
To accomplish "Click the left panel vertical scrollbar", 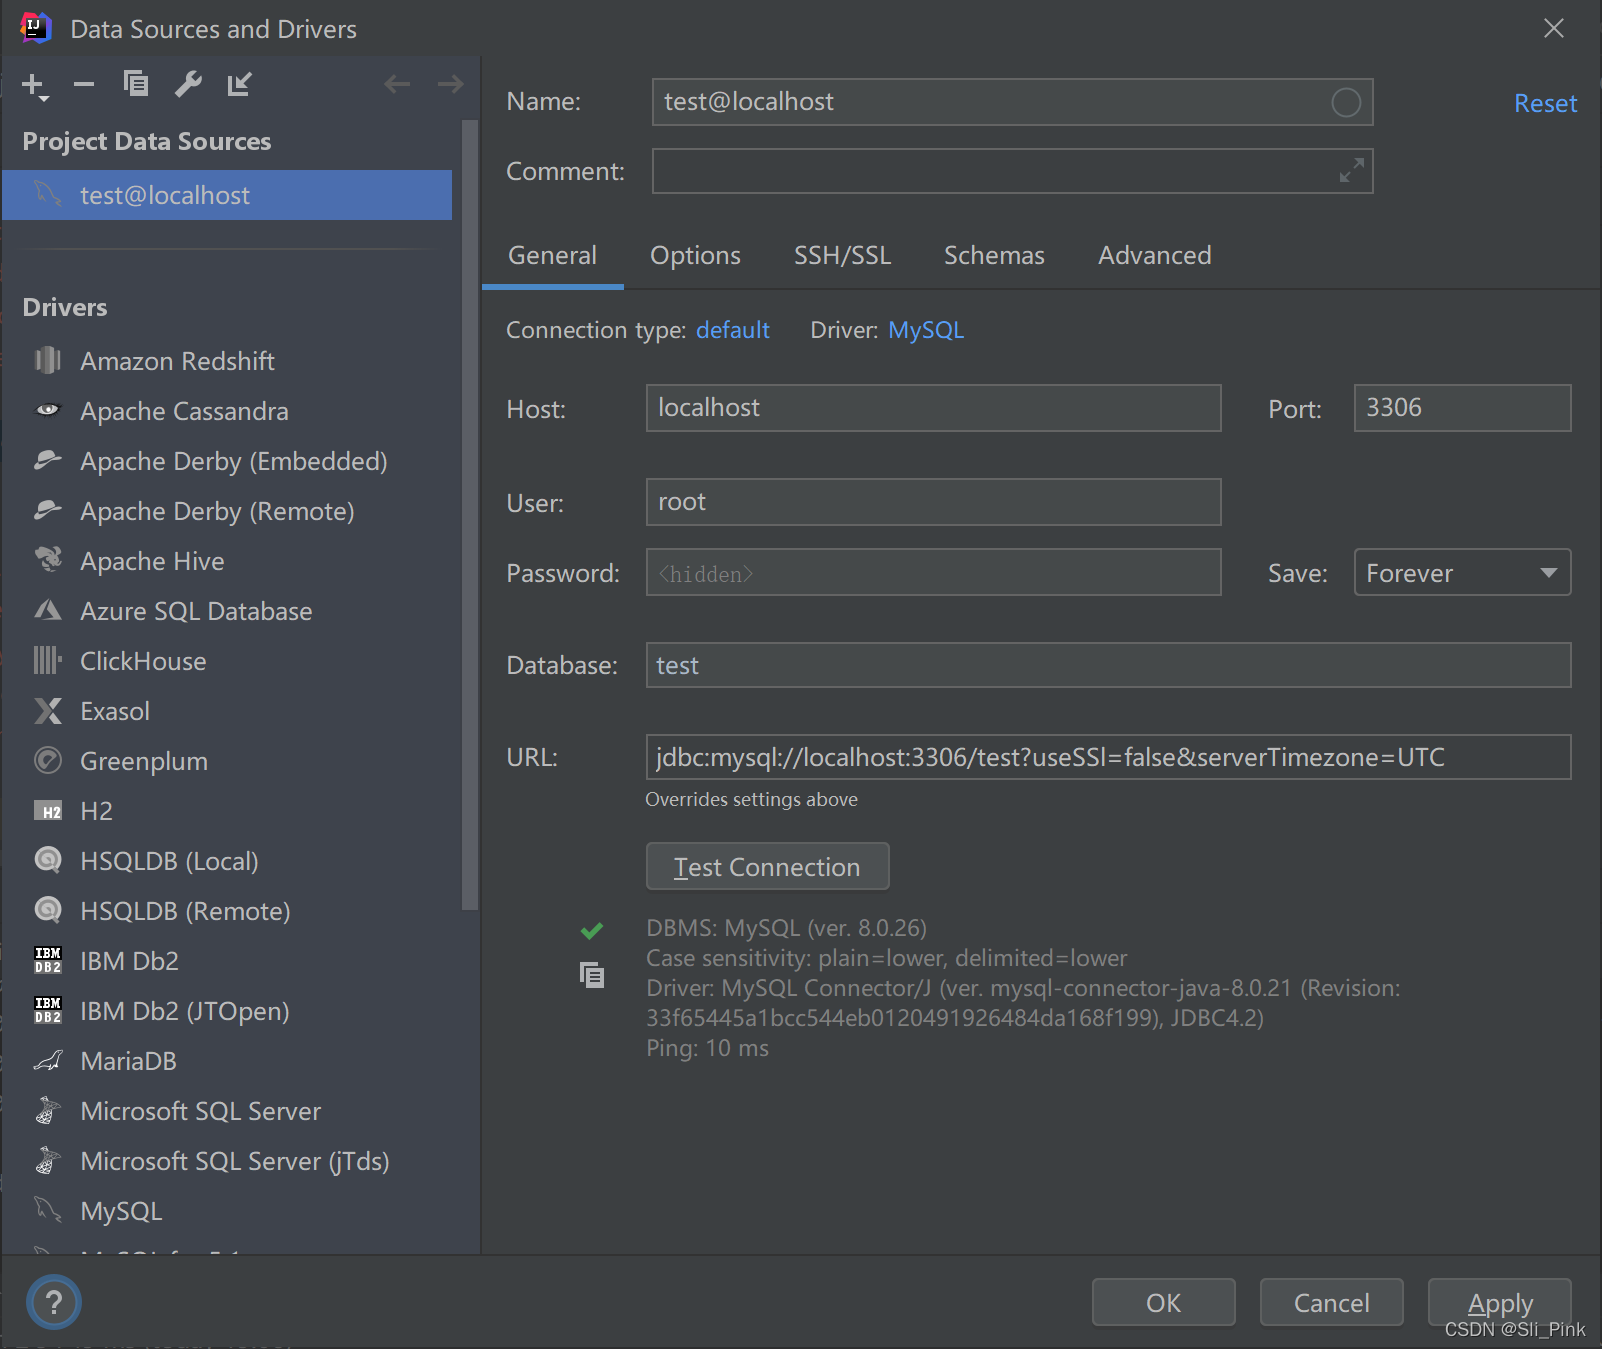I will click(469, 515).
